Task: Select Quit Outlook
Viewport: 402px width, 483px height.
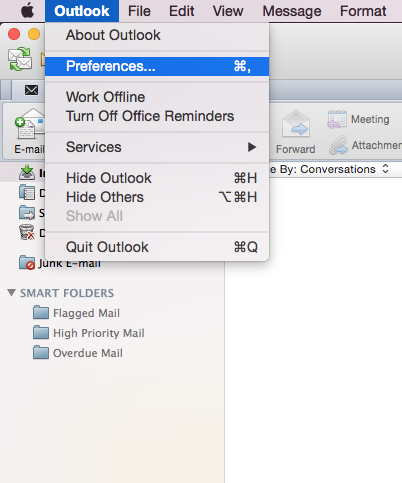Action: [157, 247]
